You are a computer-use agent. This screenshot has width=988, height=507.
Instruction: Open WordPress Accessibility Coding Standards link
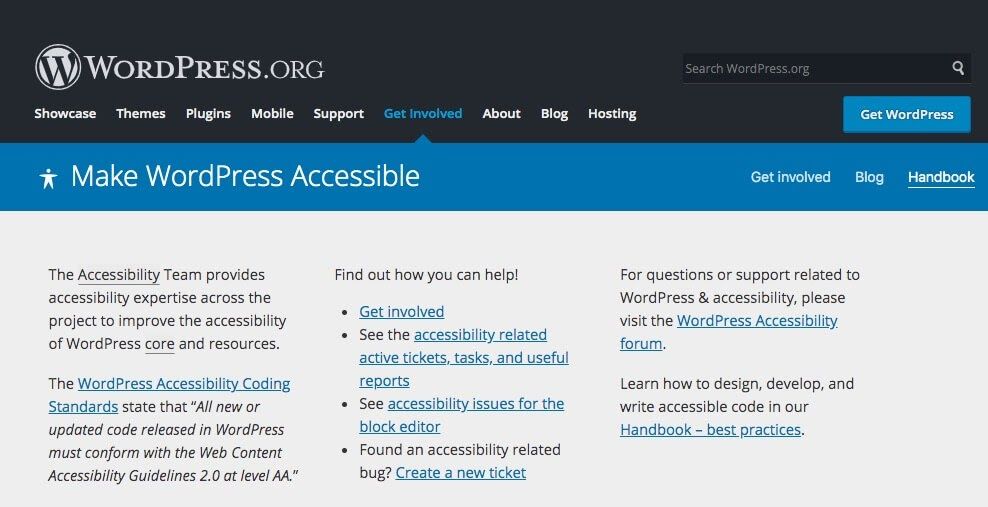click(184, 383)
